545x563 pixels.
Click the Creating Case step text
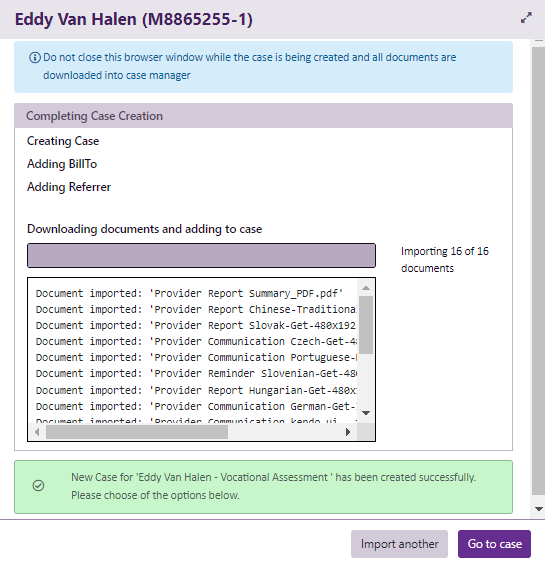tap(63, 141)
